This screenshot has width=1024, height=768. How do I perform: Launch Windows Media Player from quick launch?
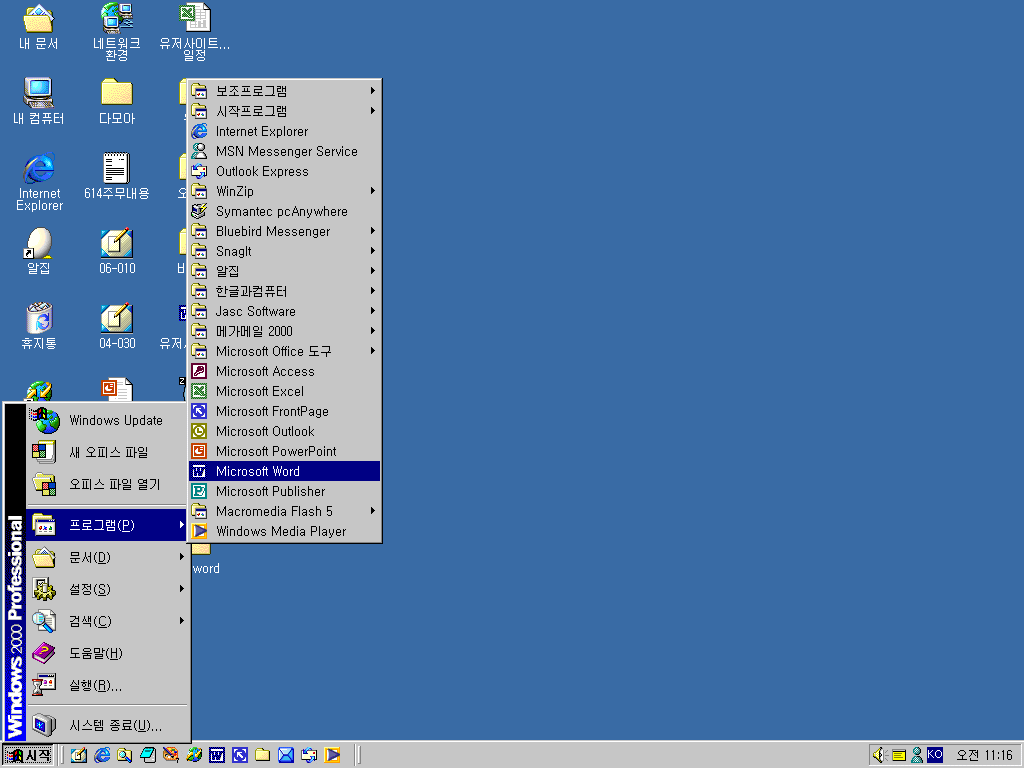point(332,755)
